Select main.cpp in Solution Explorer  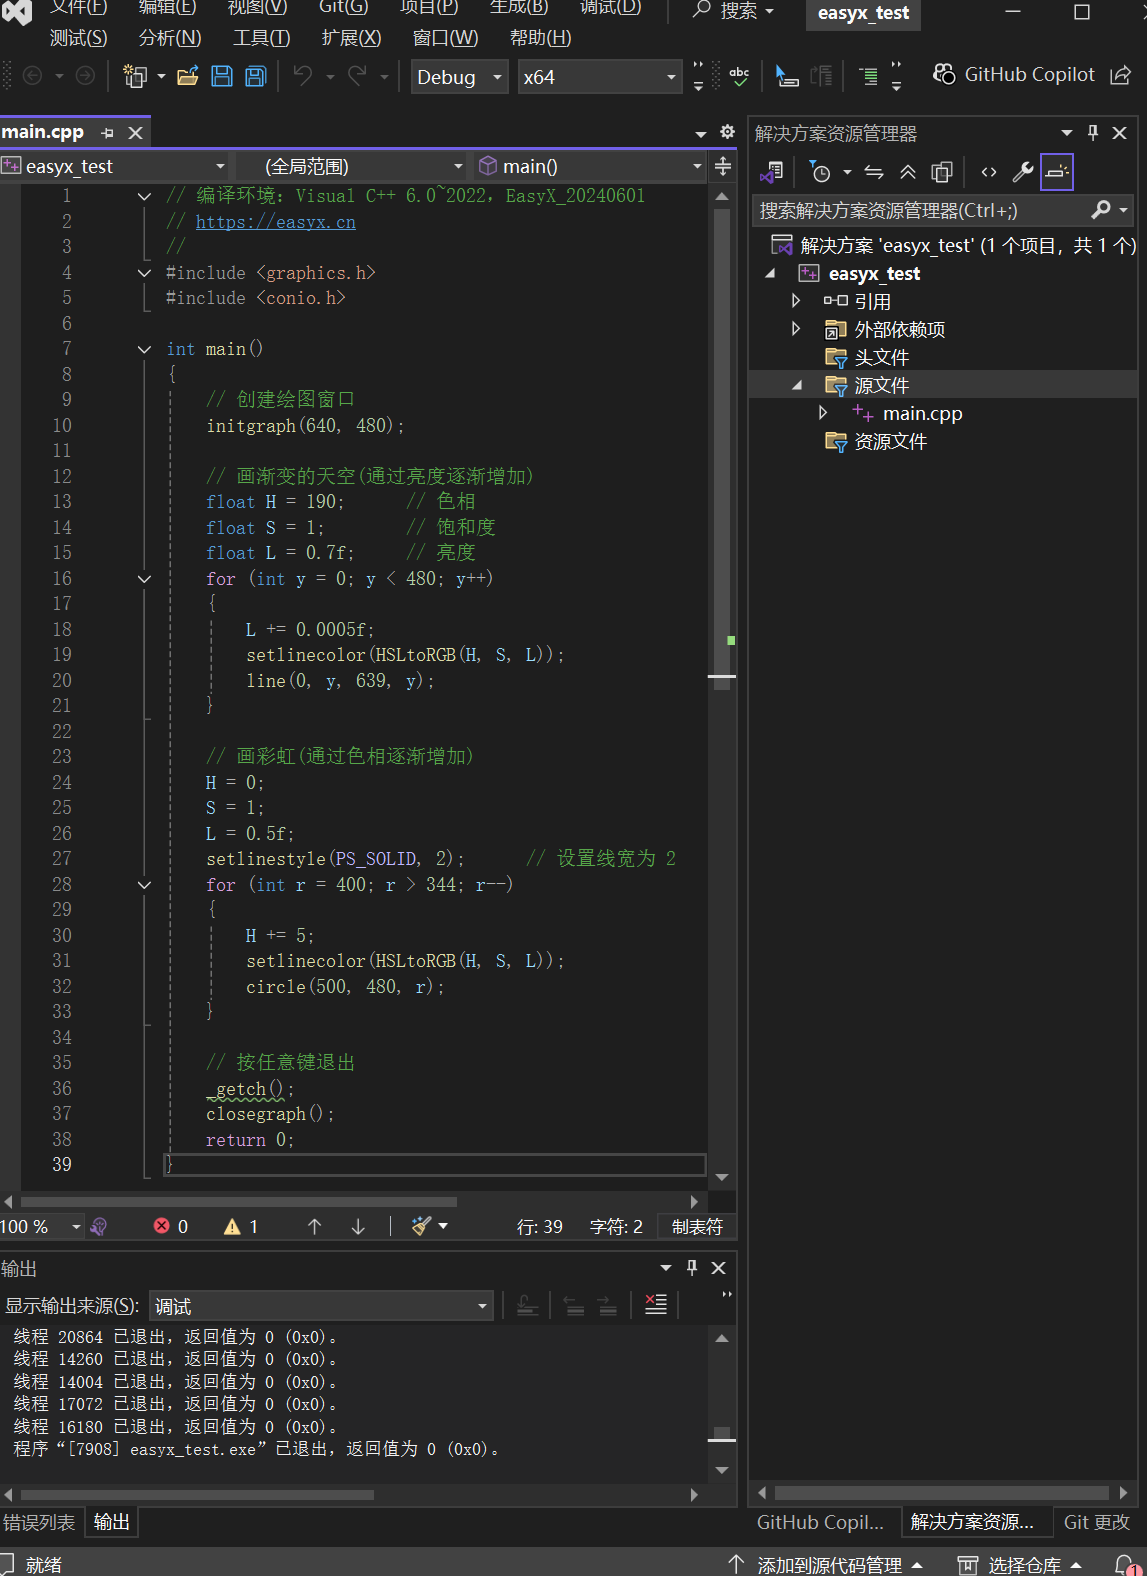click(x=922, y=413)
